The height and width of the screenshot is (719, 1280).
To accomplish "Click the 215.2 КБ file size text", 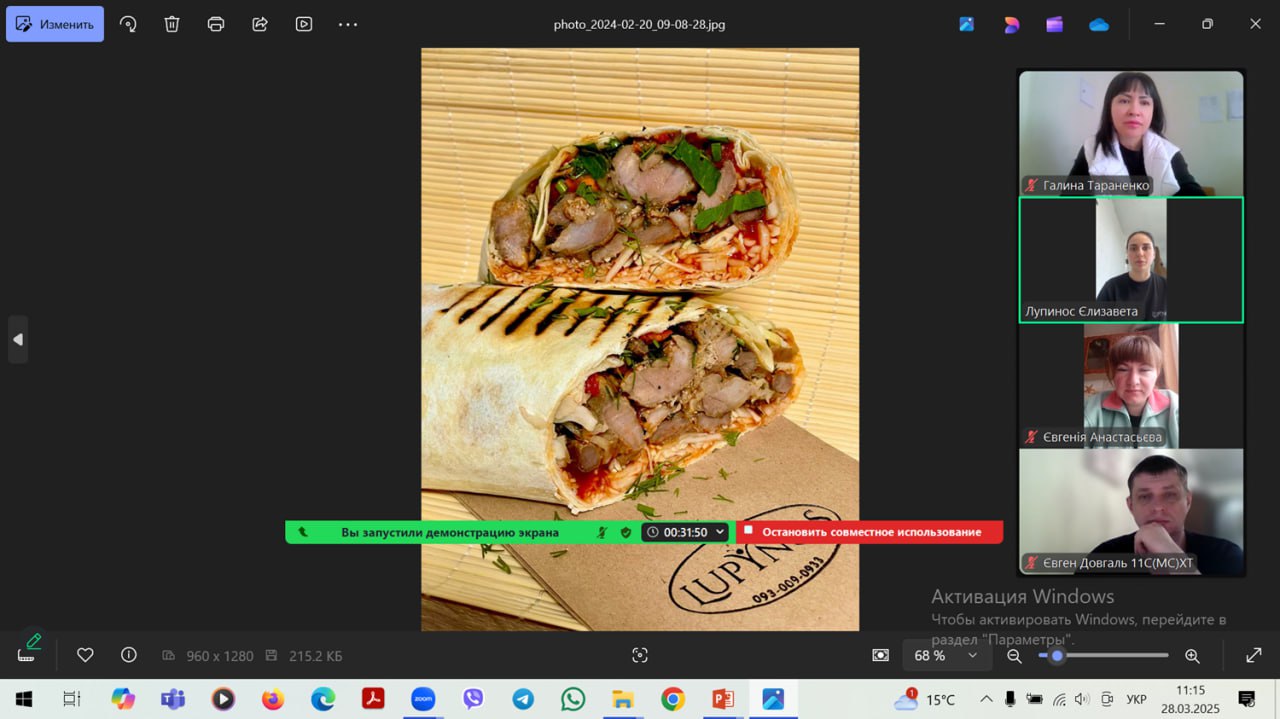I will [x=315, y=656].
